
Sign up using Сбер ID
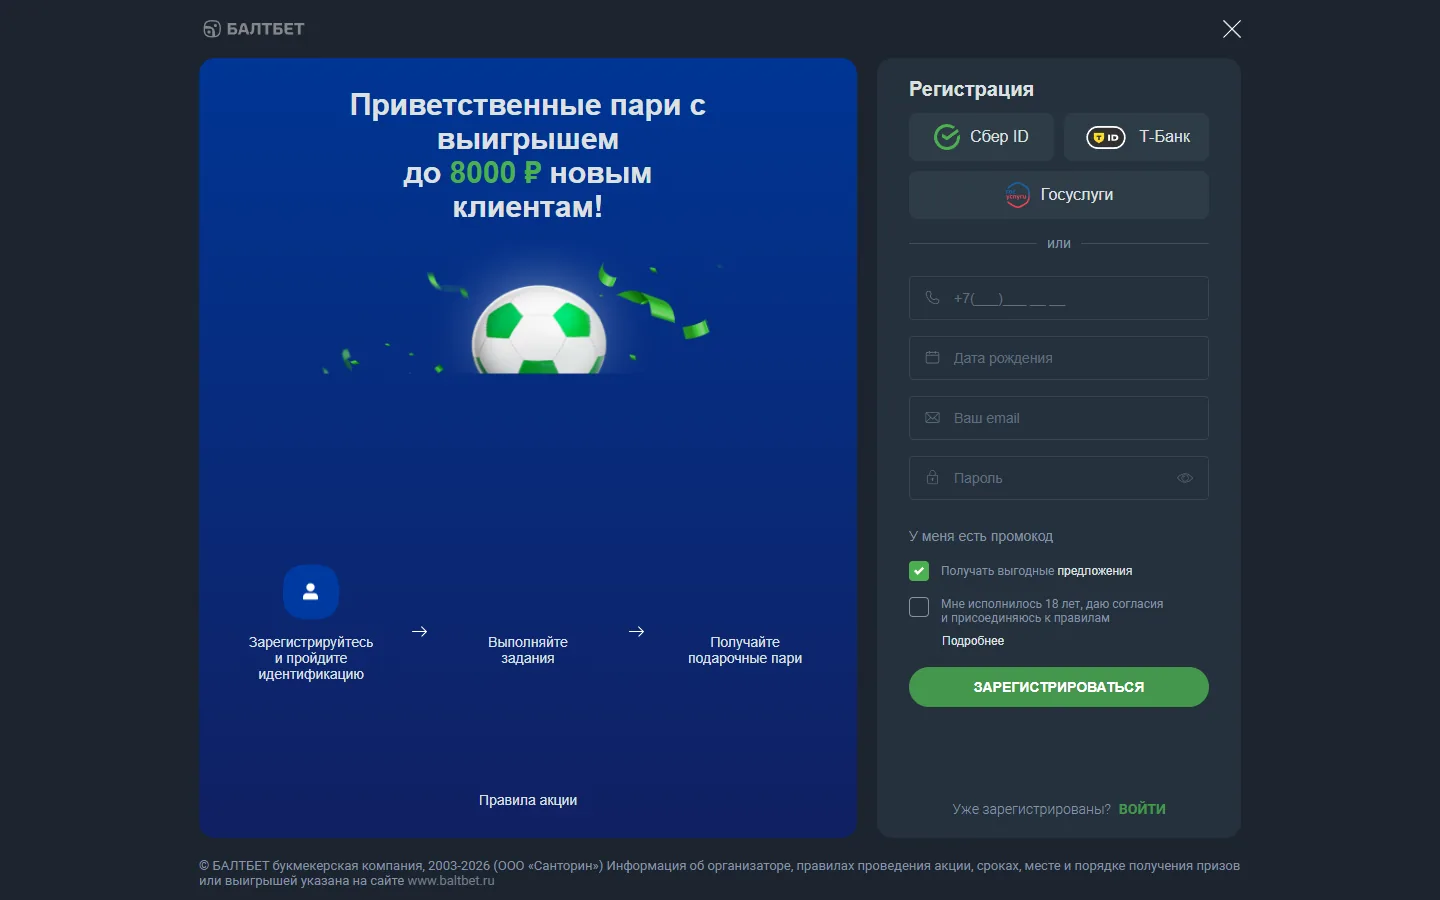click(981, 137)
